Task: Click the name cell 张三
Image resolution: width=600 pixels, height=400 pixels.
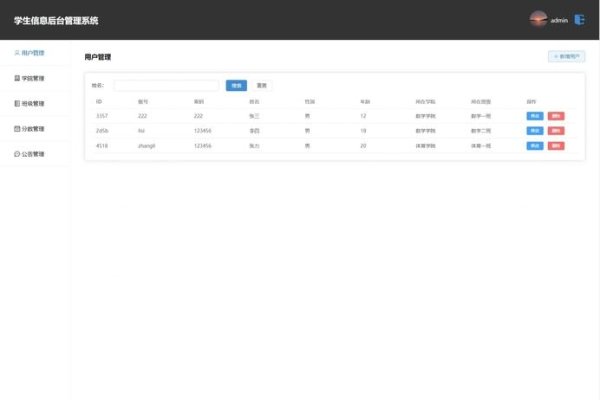Action: 254,116
